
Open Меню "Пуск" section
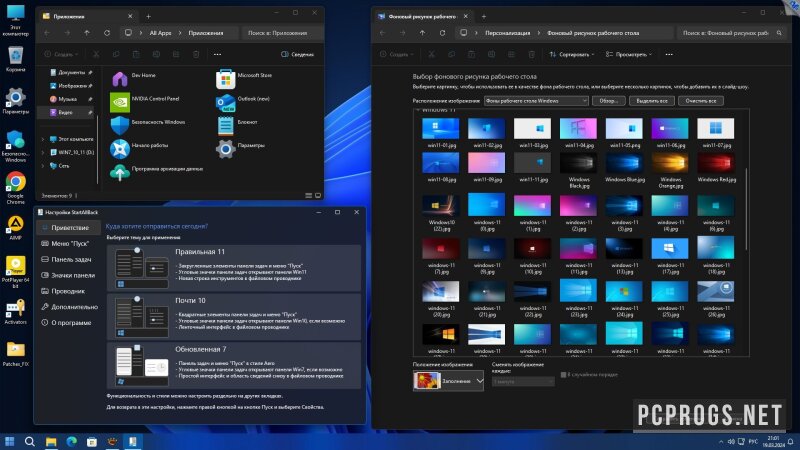point(69,243)
